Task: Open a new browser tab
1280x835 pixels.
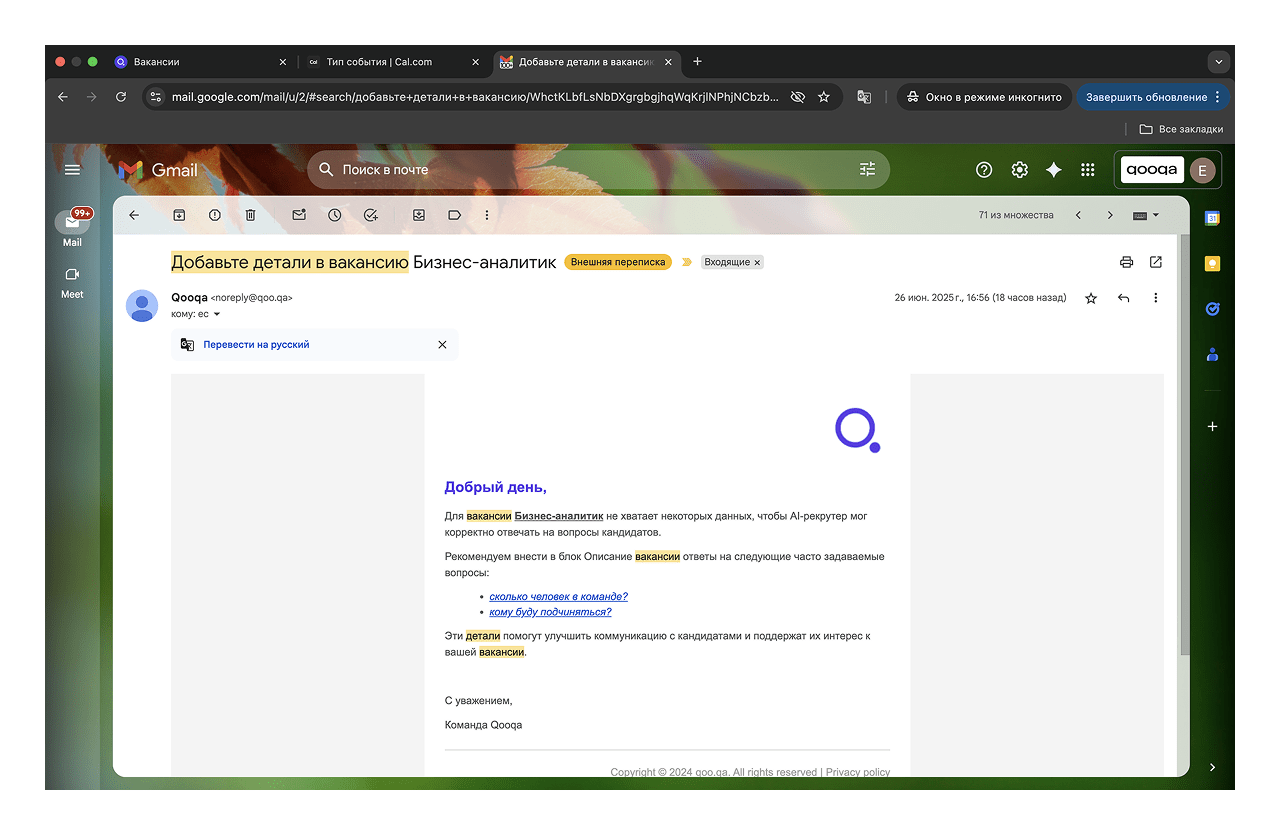Action: [697, 62]
